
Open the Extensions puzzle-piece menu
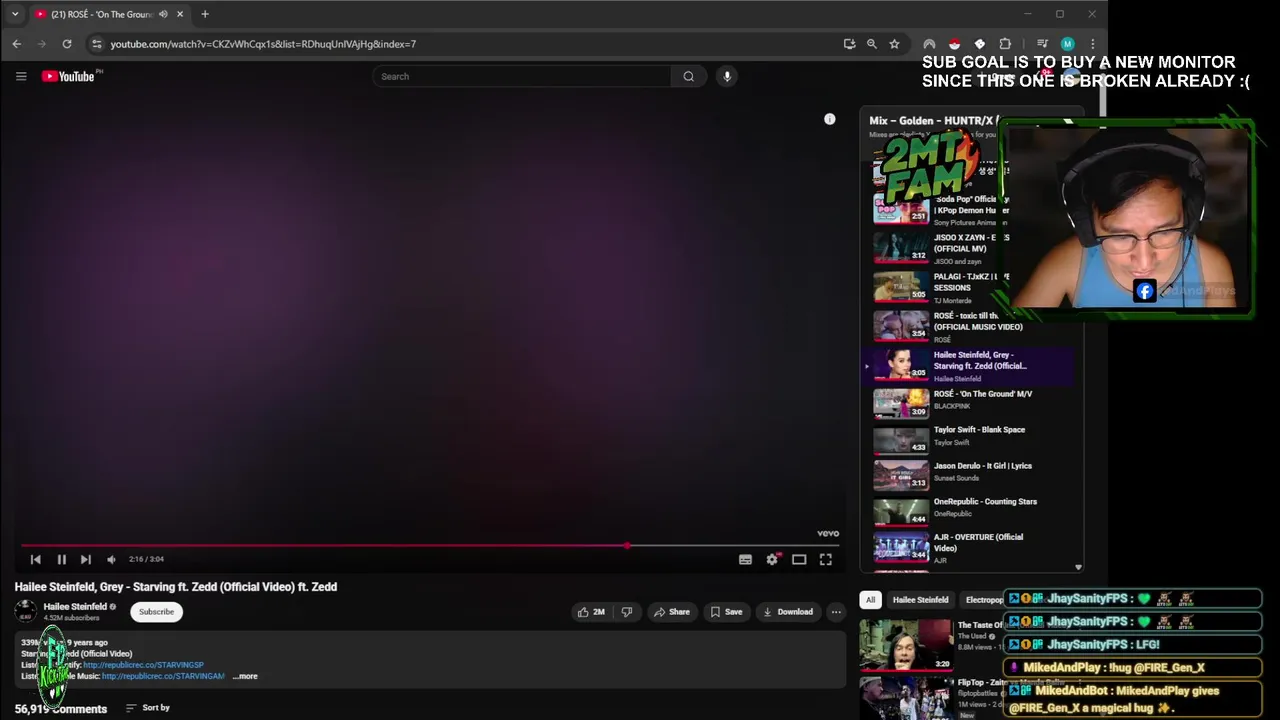click(1005, 44)
